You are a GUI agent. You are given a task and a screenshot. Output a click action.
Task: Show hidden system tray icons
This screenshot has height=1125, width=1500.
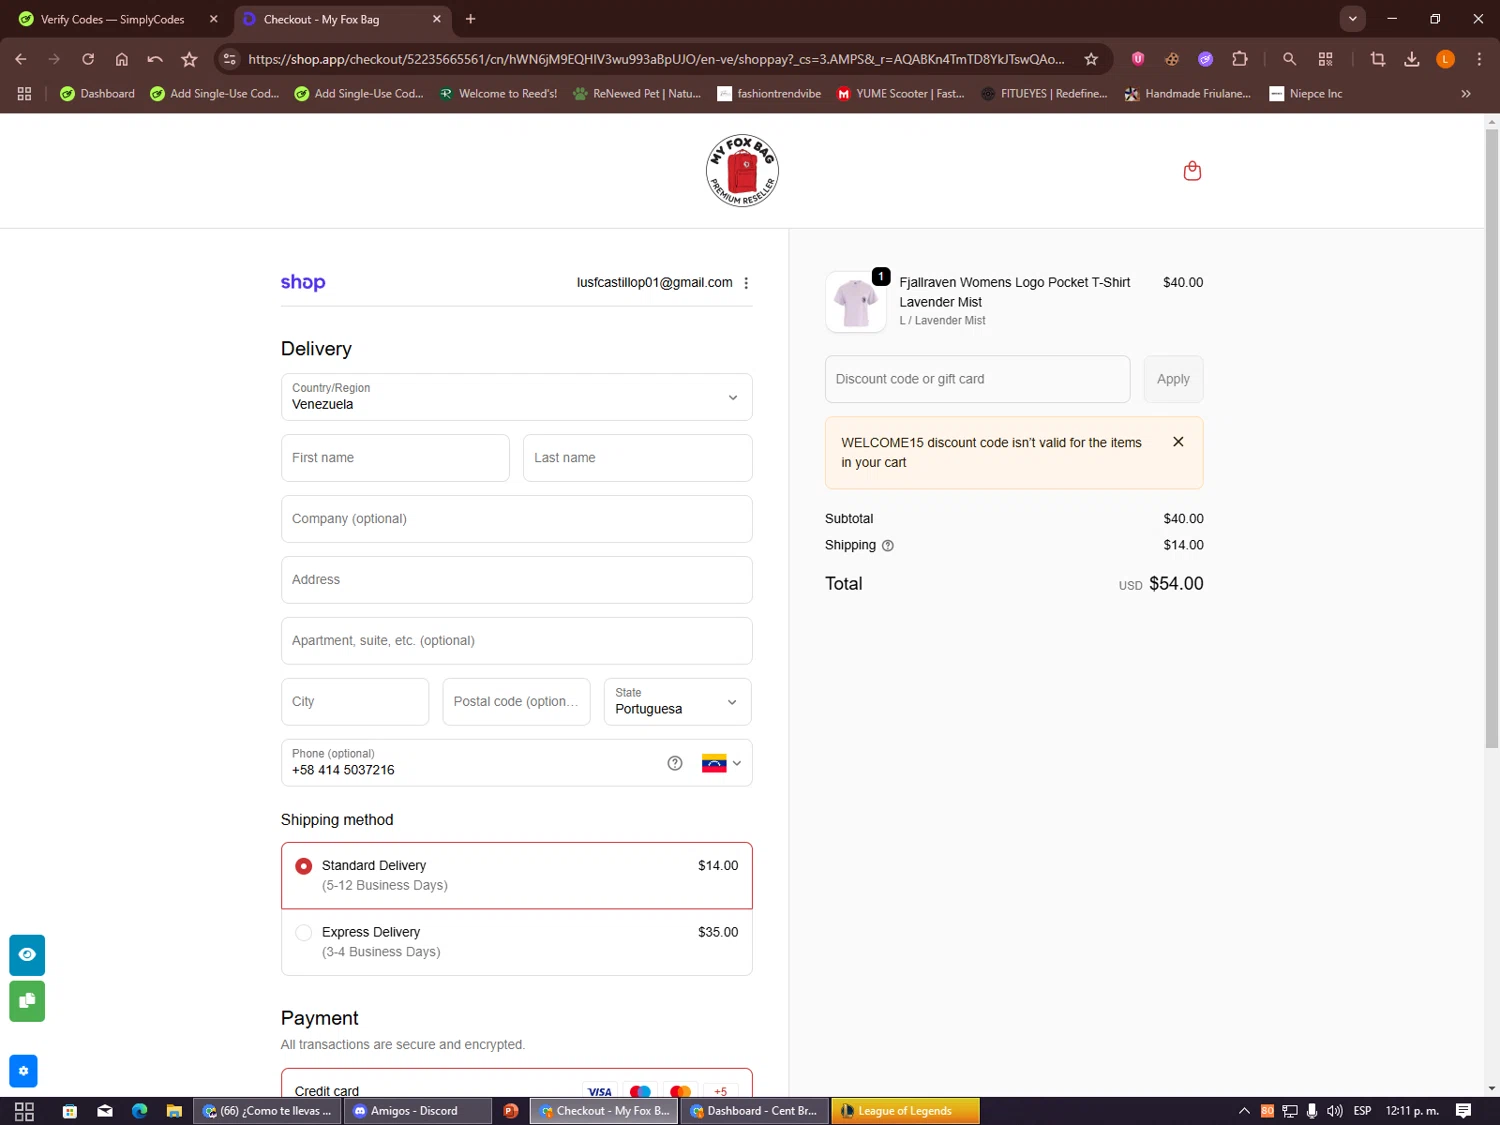click(x=1244, y=1111)
